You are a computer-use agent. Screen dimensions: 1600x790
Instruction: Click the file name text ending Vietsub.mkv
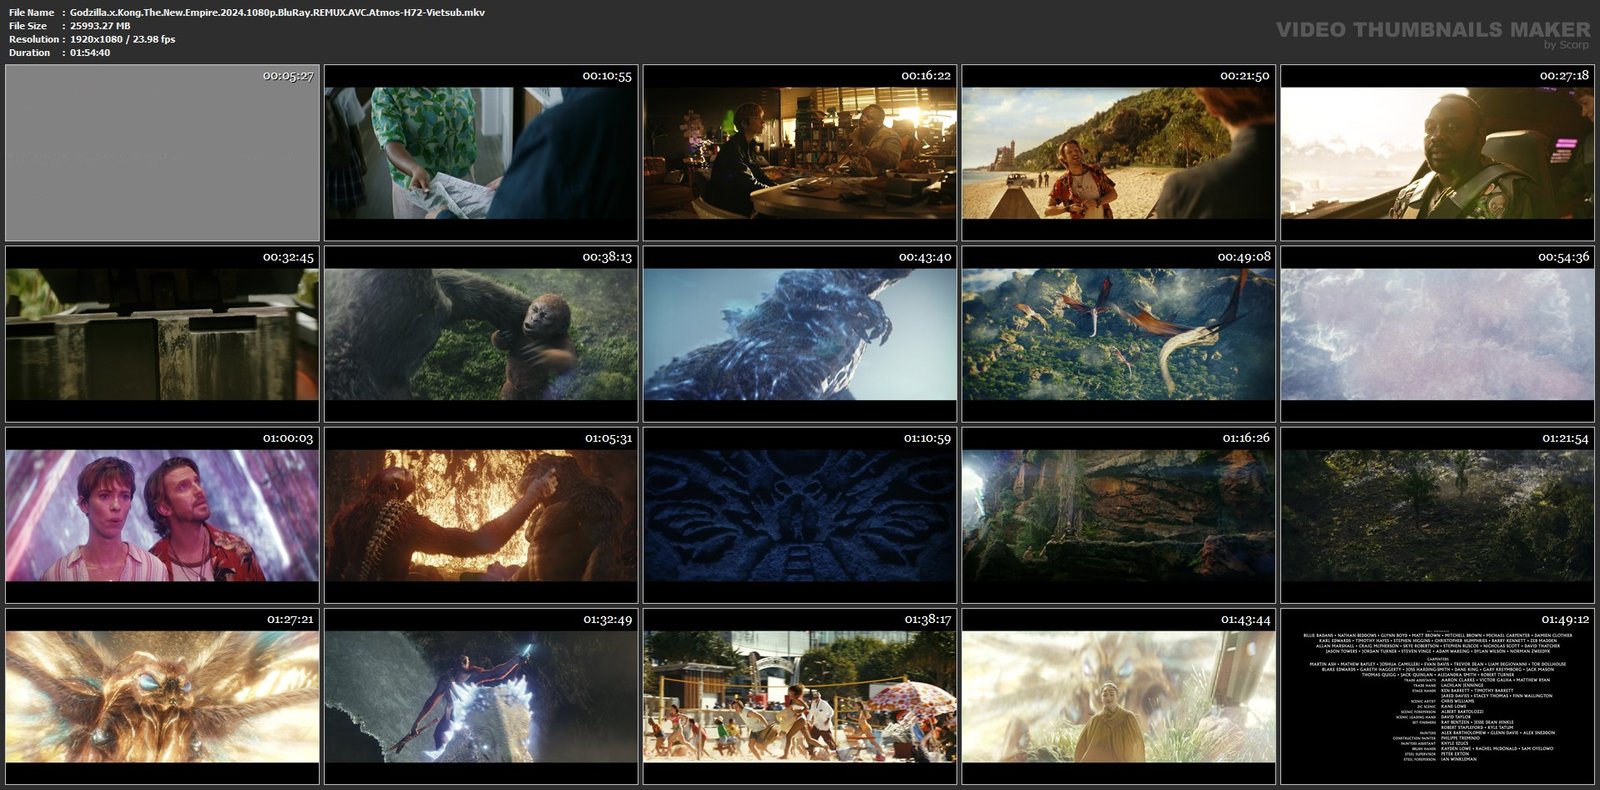[277, 12]
